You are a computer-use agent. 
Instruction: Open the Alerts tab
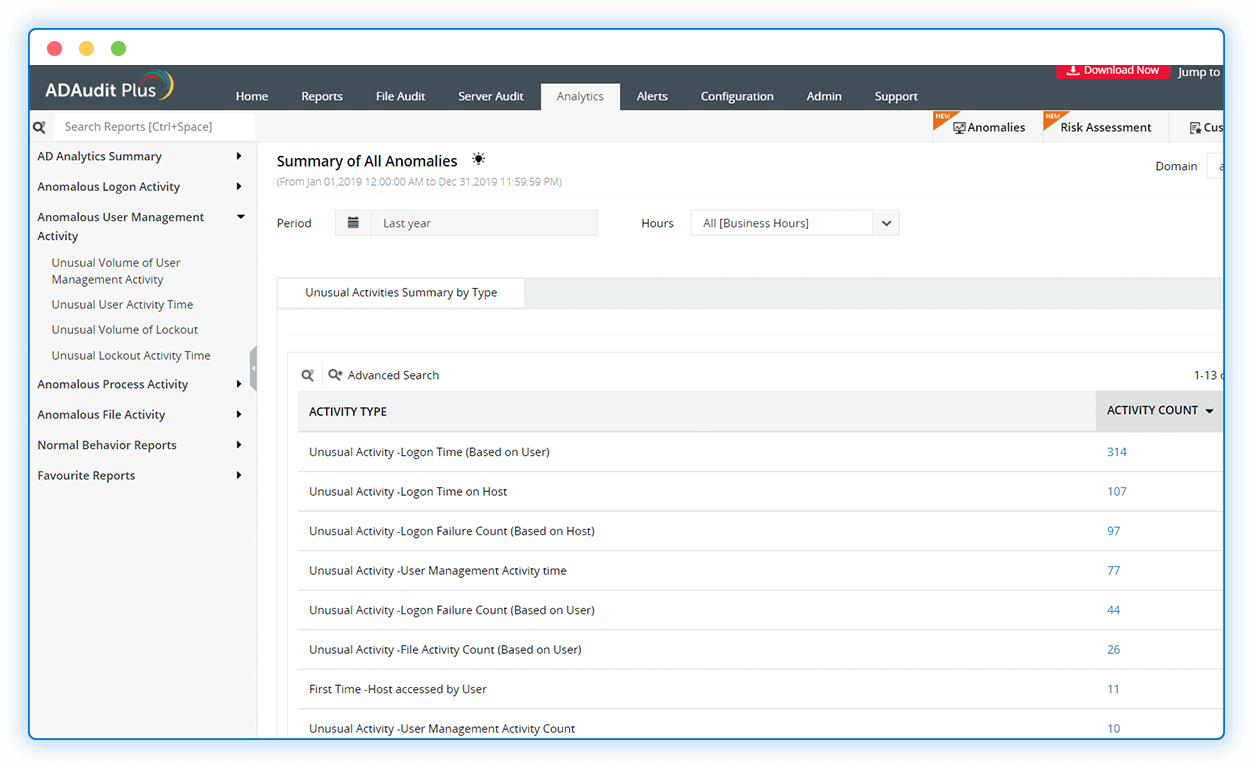coord(652,97)
